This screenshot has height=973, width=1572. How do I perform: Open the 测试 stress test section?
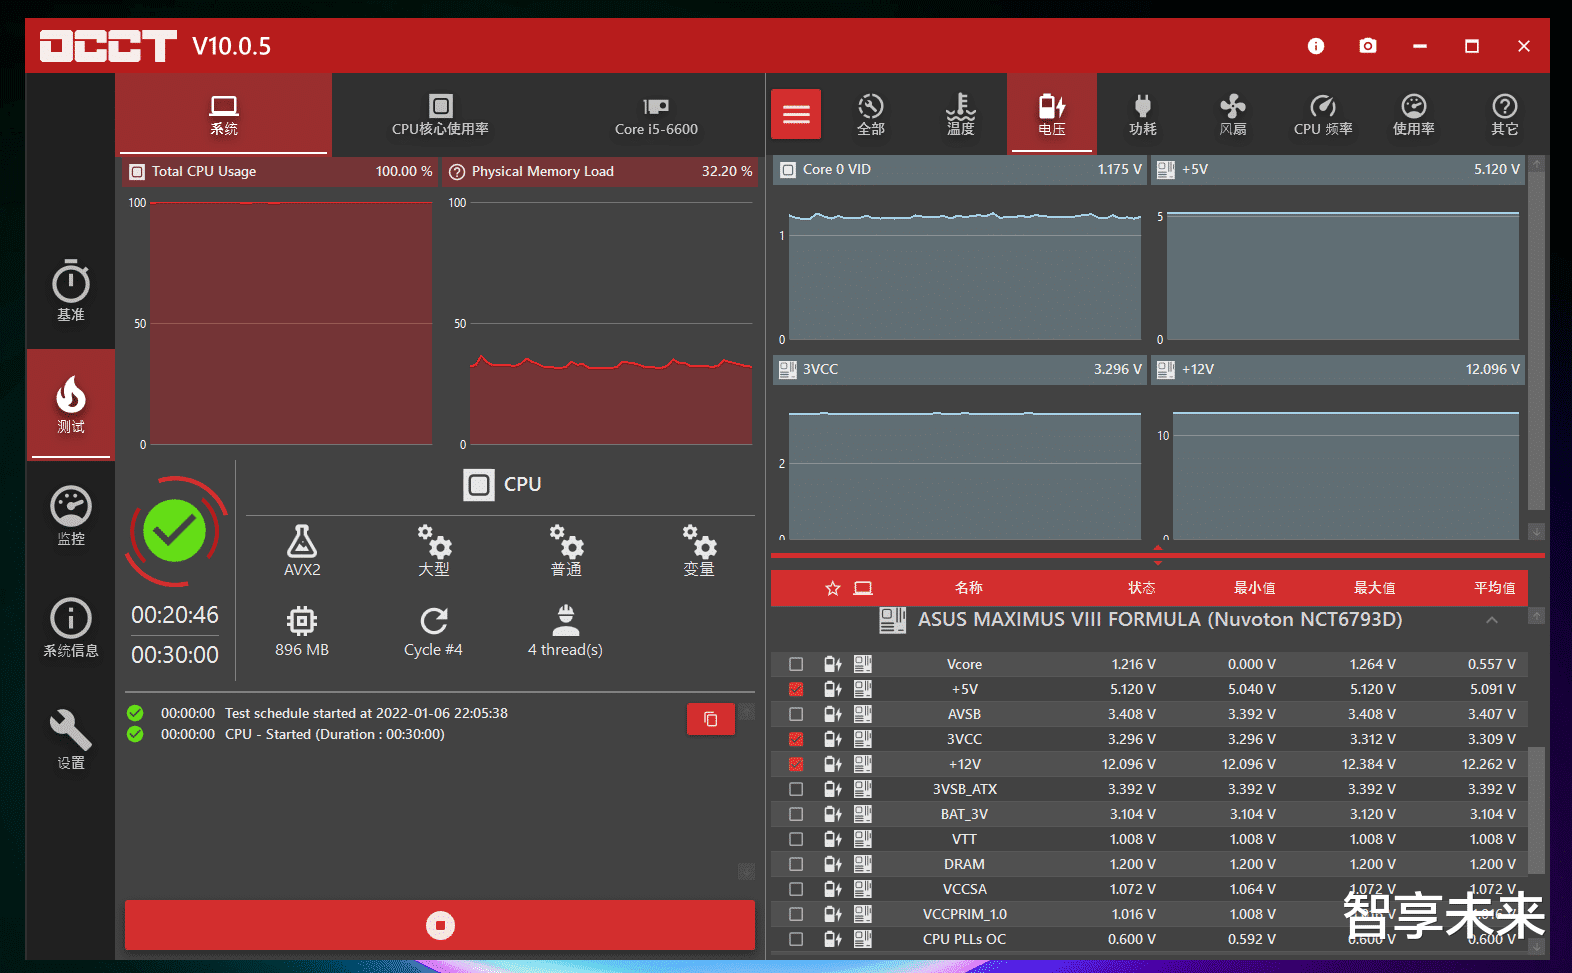(x=71, y=404)
